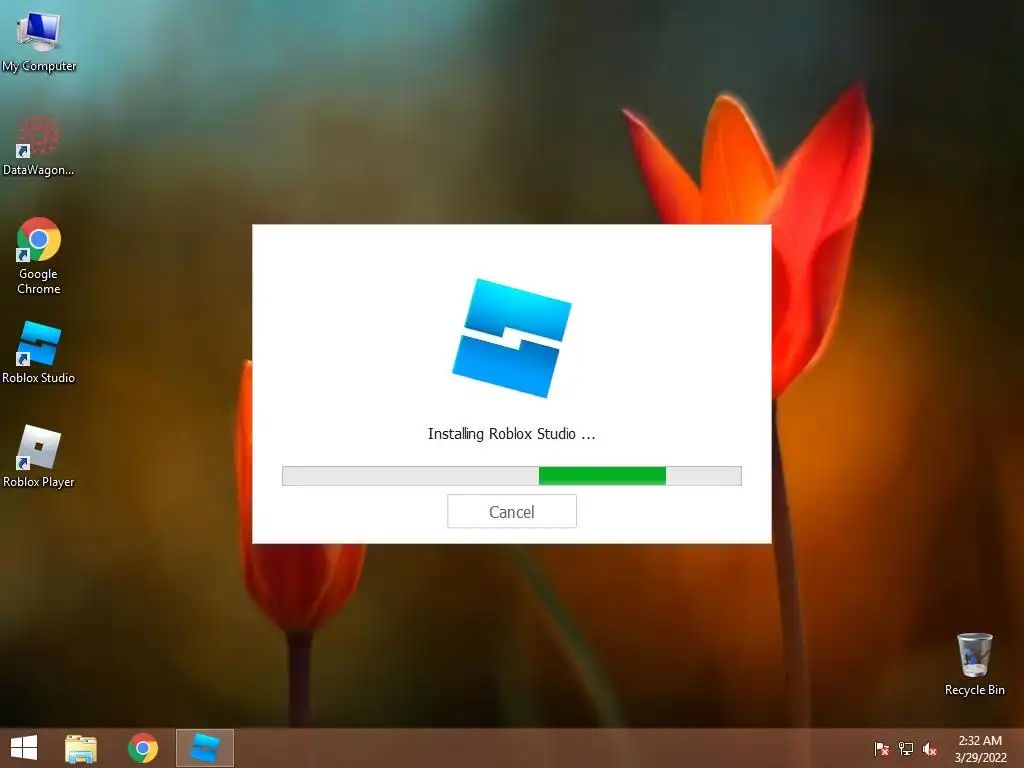Select the Google Chrome desktop shortcut

tap(39, 256)
